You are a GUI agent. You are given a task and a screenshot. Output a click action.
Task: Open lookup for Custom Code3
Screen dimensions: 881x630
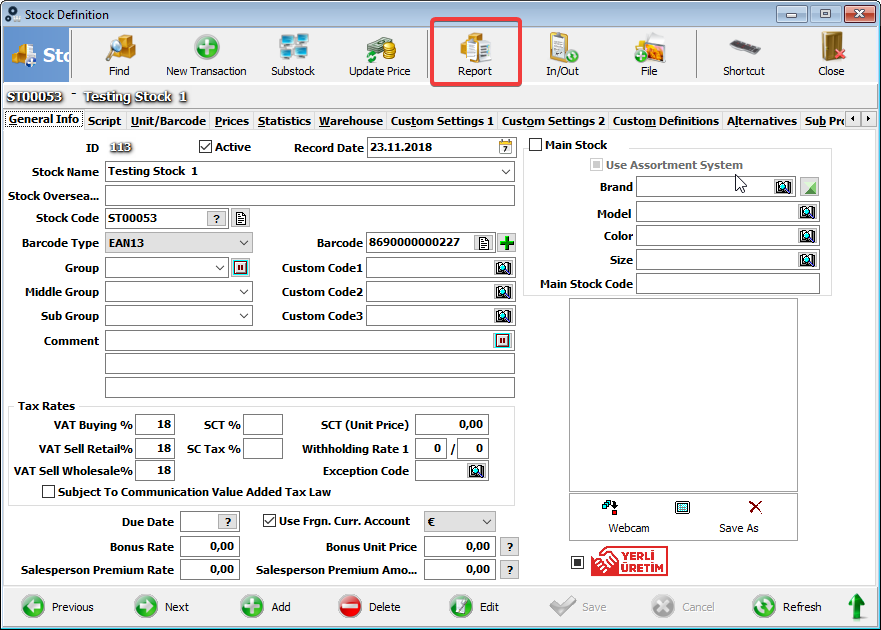pos(503,316)
